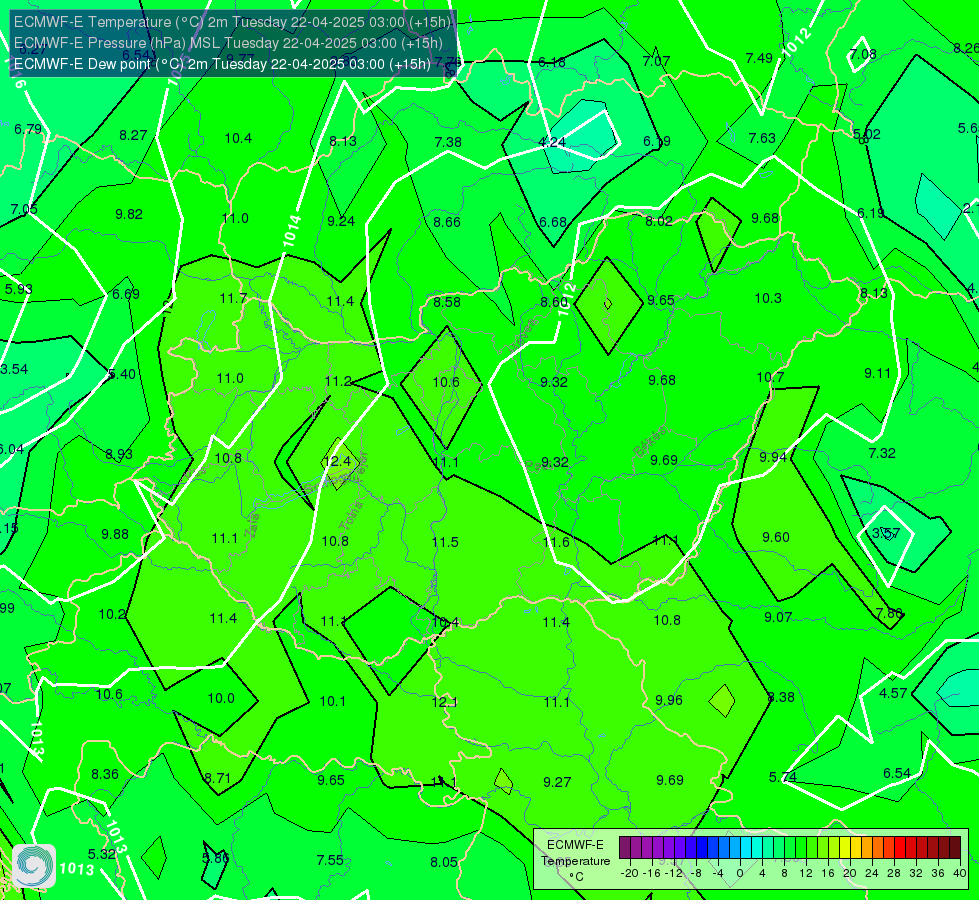Screen dimensions: 979x900
Task: Click the 9.82 temperature value
Action: point(129,214)
